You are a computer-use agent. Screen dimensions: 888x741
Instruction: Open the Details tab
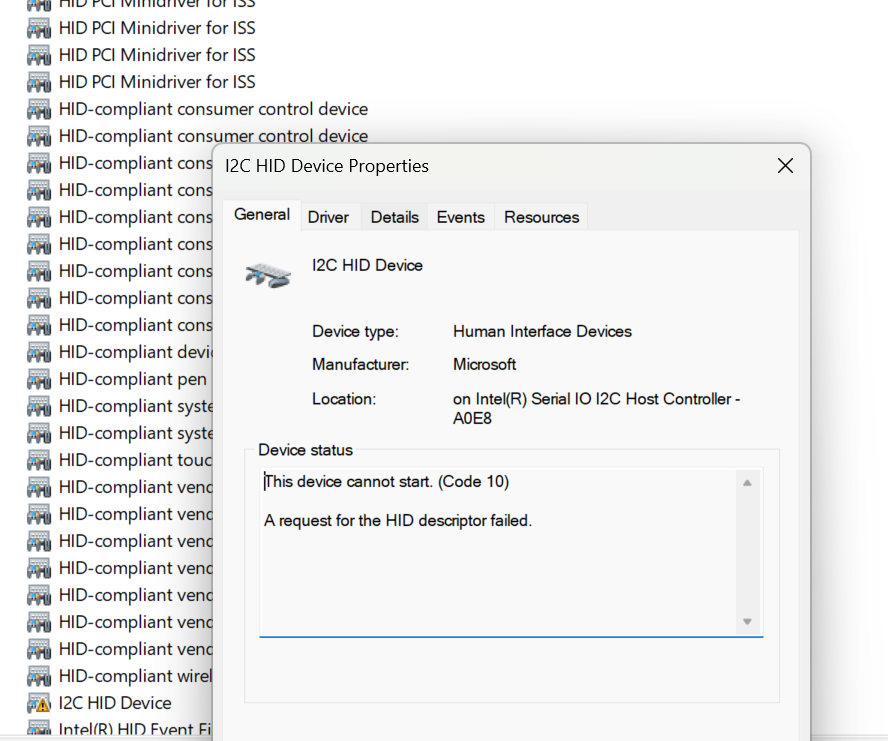pyautogui.click(x=394, y=217)
